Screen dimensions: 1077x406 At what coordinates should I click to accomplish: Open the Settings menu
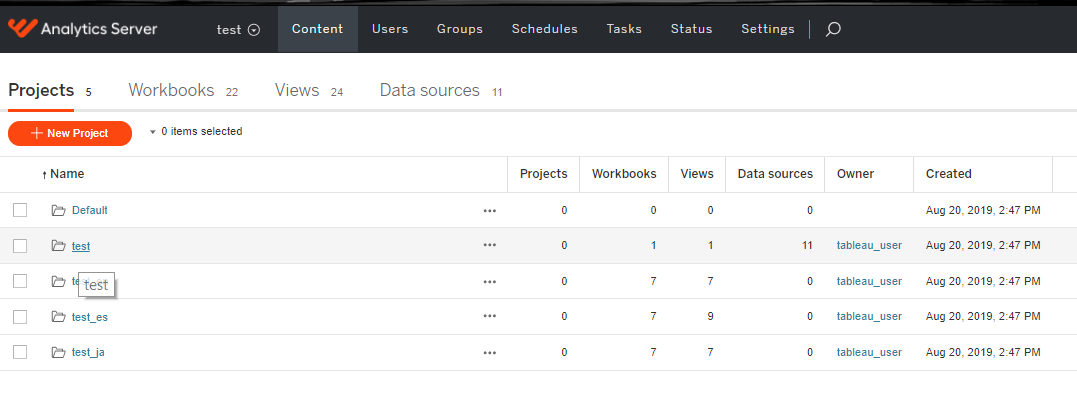[768, 29]
